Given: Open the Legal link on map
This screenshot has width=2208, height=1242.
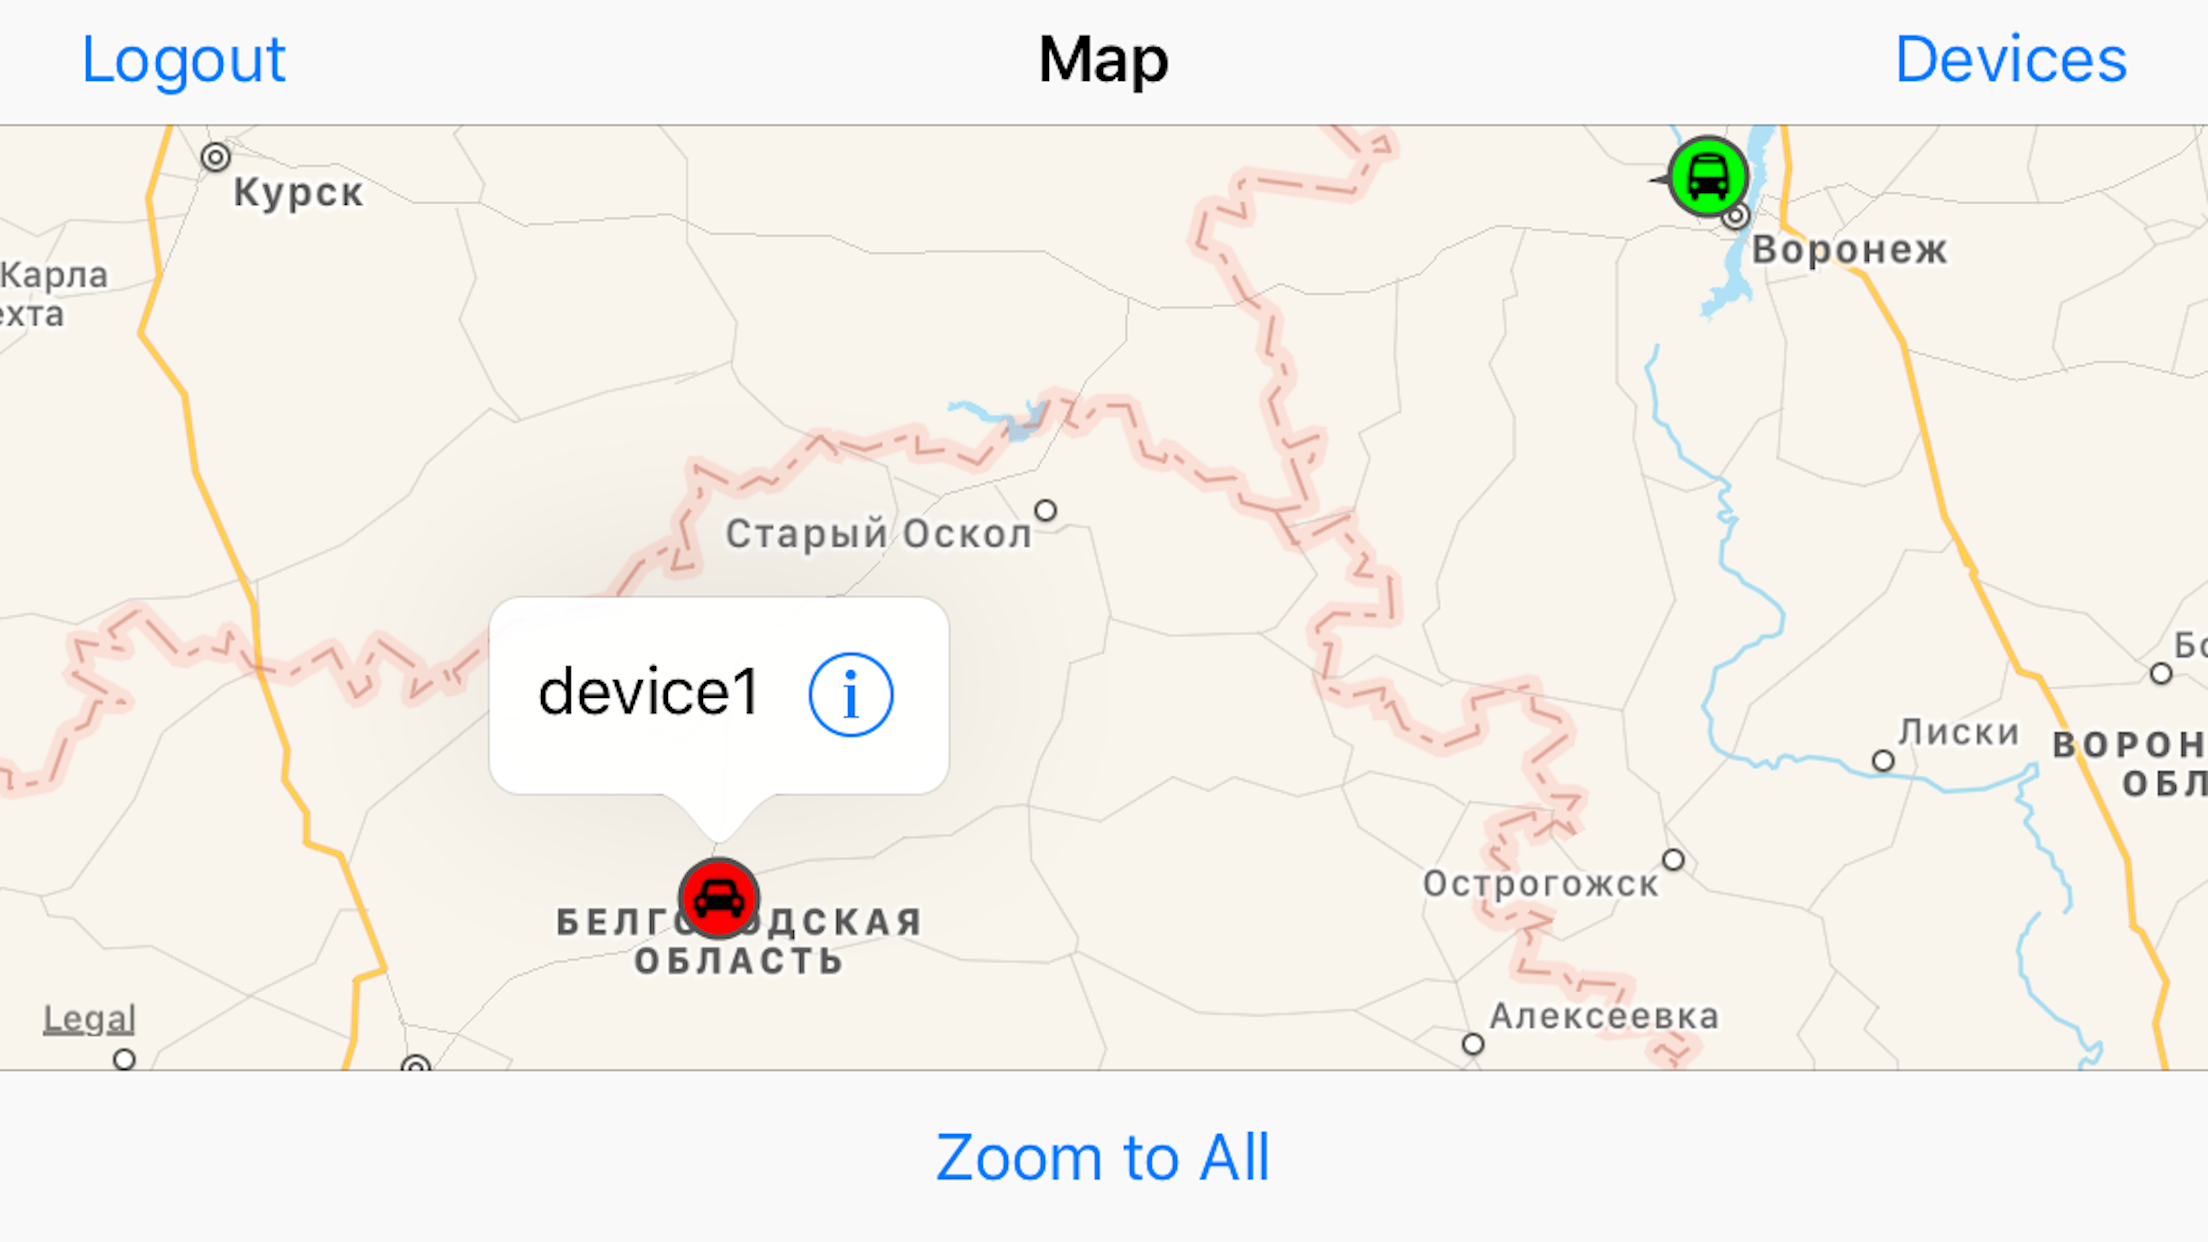Looking at the screenshot, I should (89, 1019).
